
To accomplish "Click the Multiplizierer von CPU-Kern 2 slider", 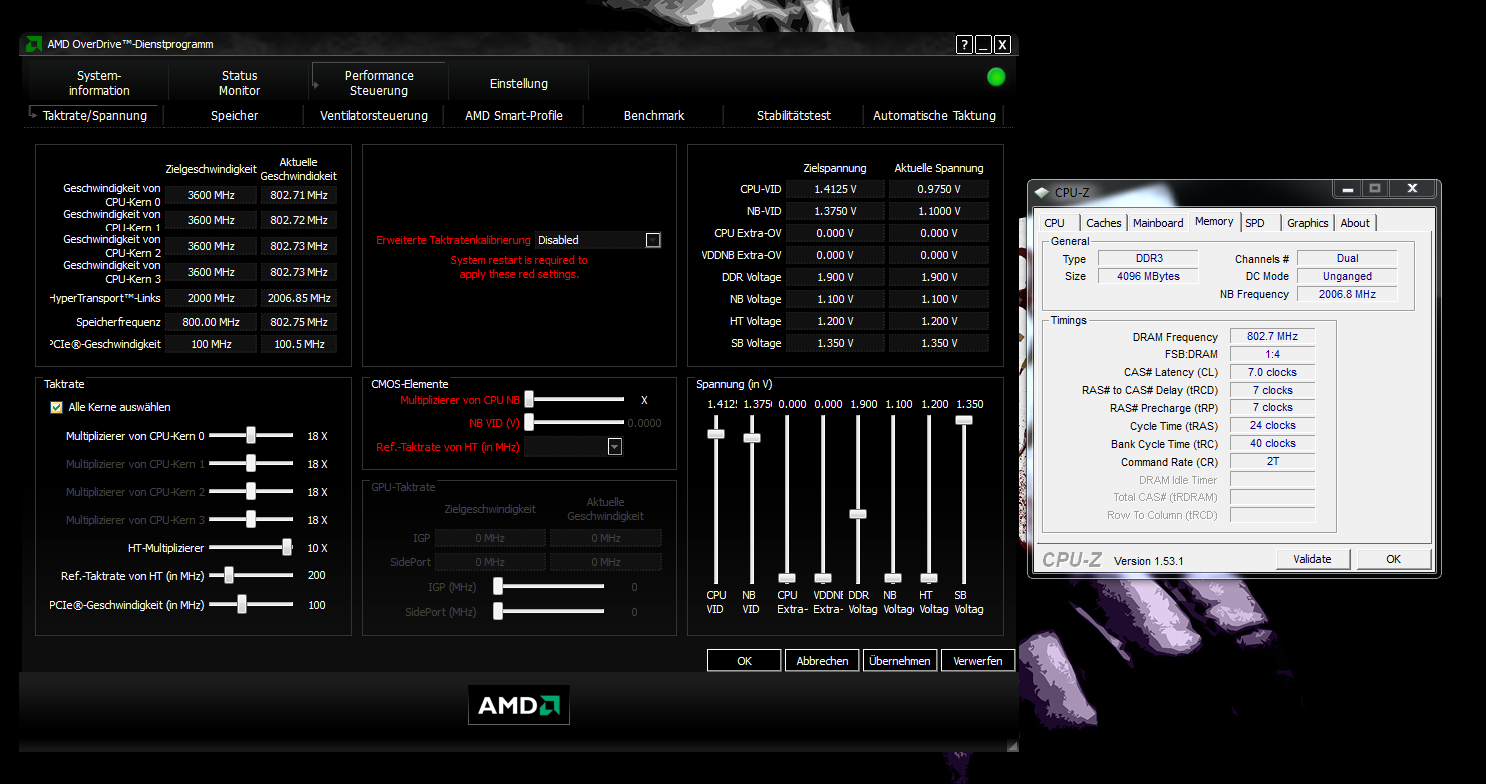I will click(x=251, y=491).
